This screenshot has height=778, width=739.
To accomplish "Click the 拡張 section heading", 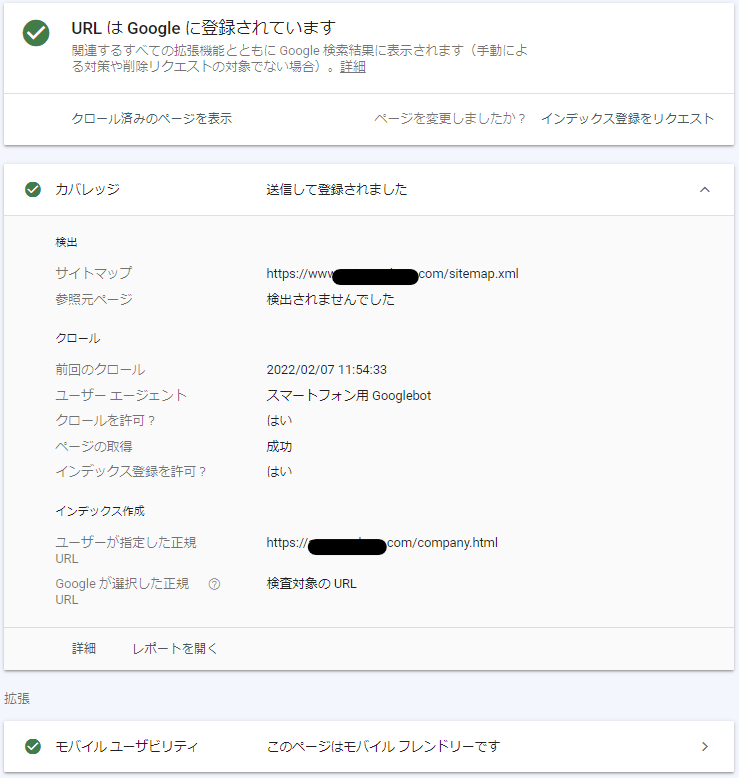I will [17, 699].
